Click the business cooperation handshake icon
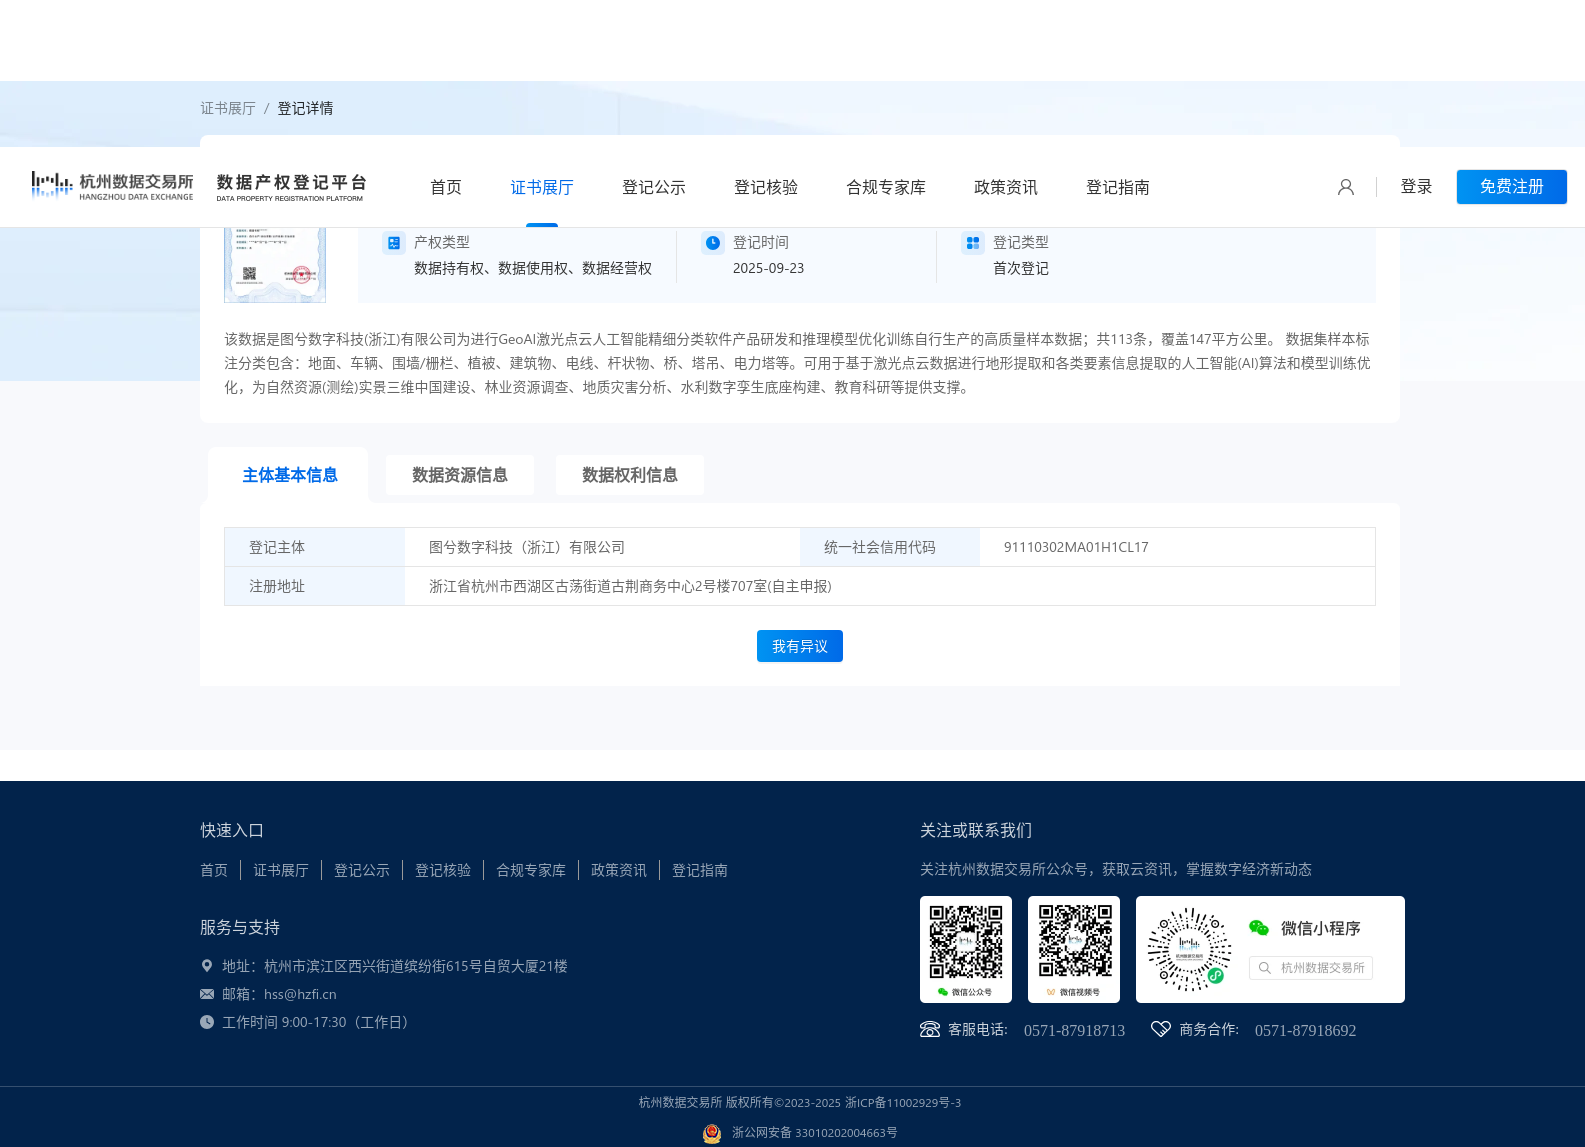1585x1147 pixels. [x=1161, y=1029]
